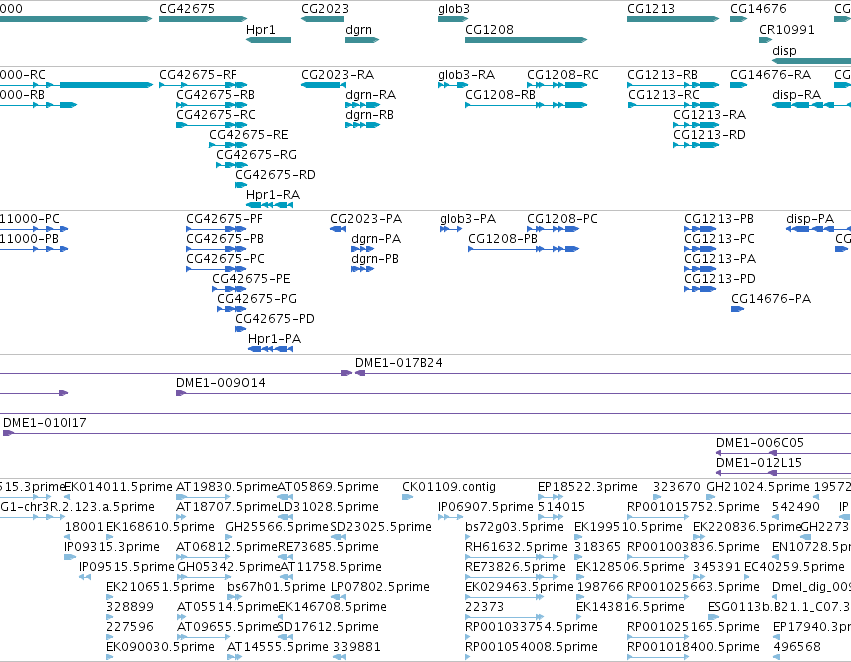Open the CG1213 gene label
Image resolution: width=851 pixels, height=662 pixels.
[x=651, y=9]
